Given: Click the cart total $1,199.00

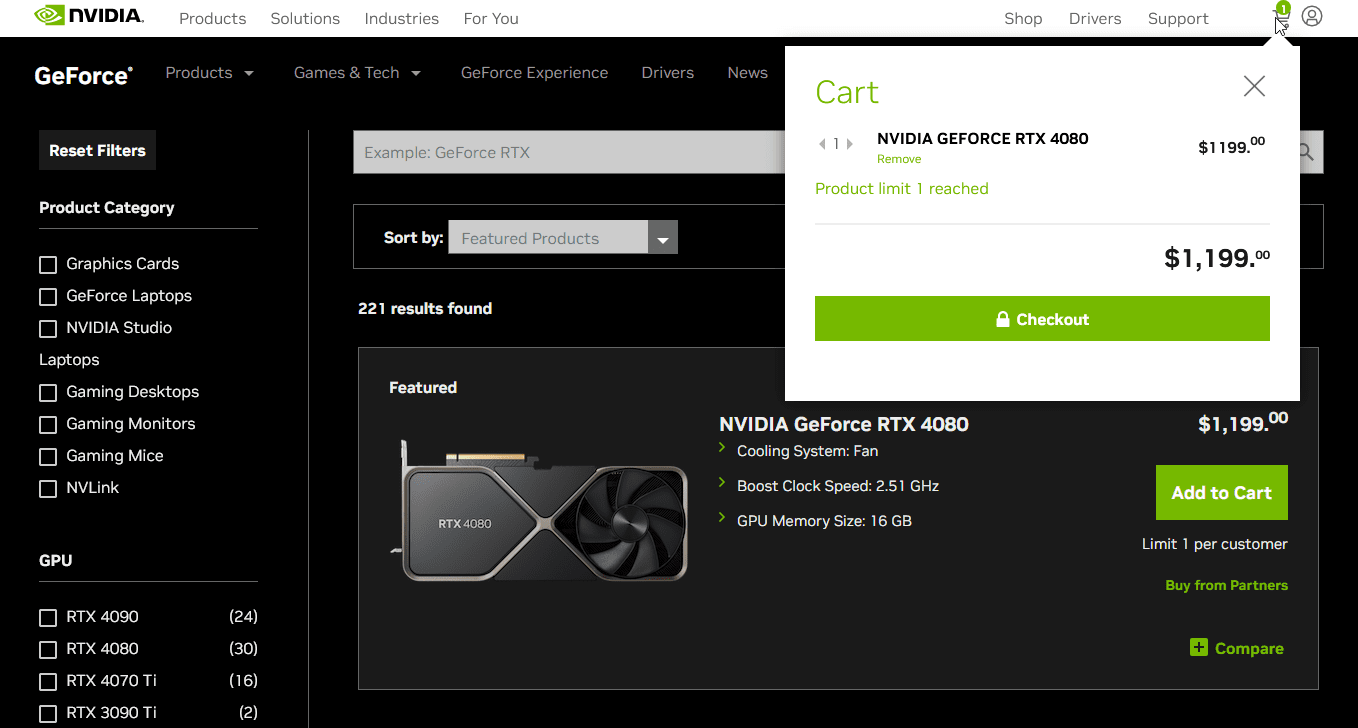Looking at the screenshot, I should pyautogui.click(x=1217, y=257).
